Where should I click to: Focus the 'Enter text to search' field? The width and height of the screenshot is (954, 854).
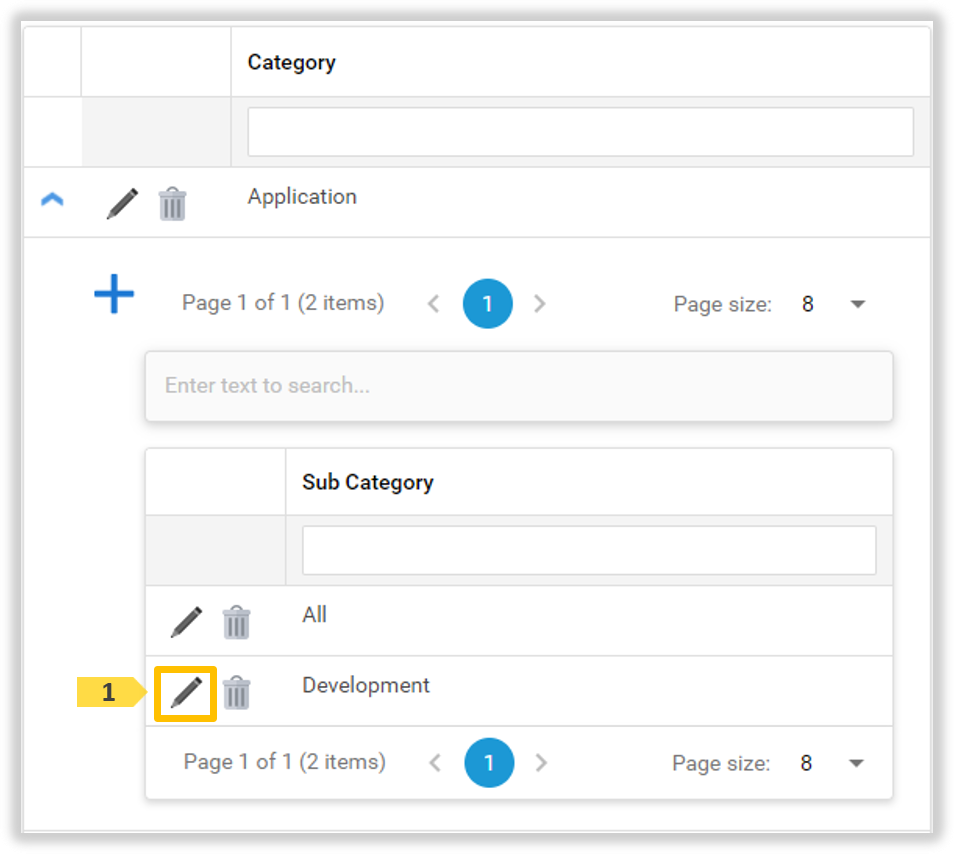pyautogui.click(x=519, y=386)
